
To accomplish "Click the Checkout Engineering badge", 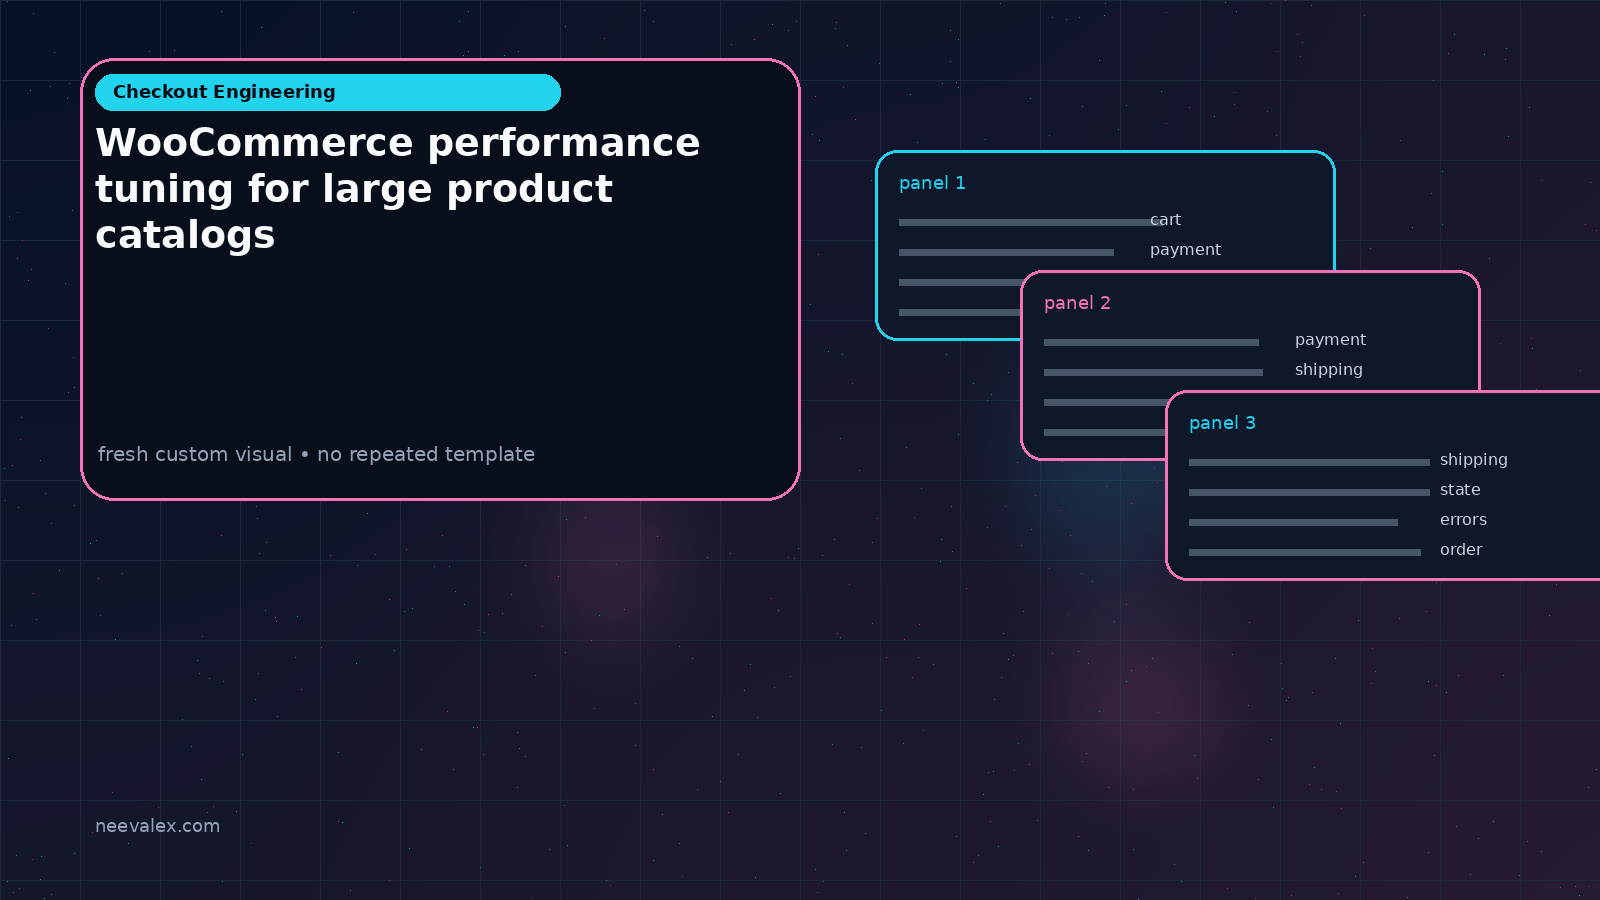I will (x=328, y=92).
